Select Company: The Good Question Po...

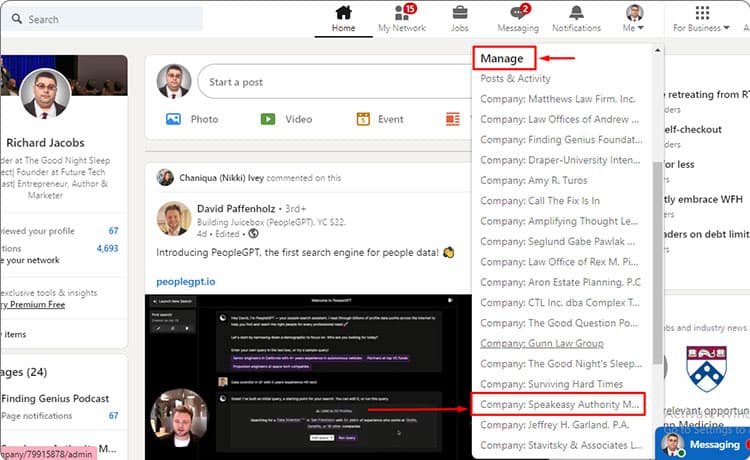click(x=559, y=323)
